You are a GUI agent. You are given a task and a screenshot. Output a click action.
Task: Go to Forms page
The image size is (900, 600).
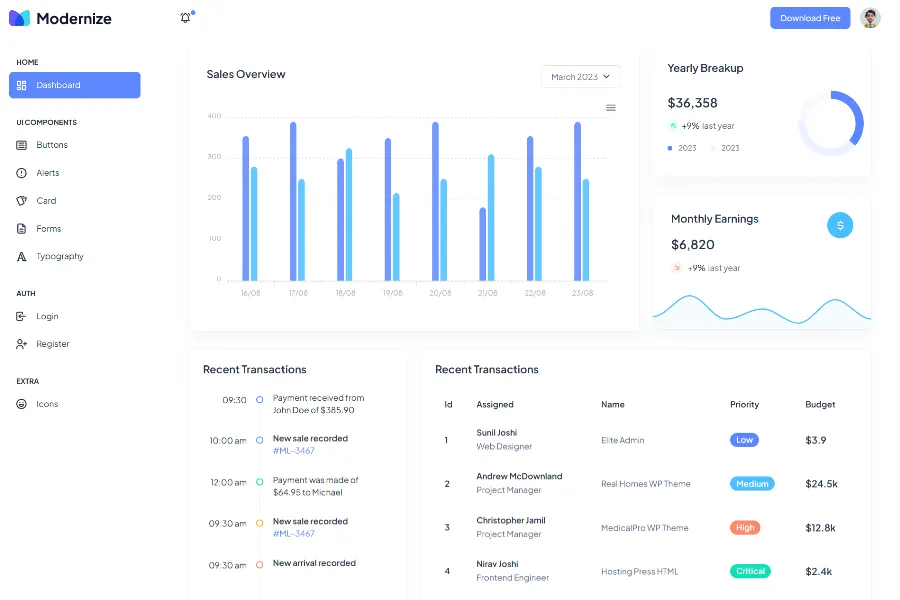tap(49, 229)
